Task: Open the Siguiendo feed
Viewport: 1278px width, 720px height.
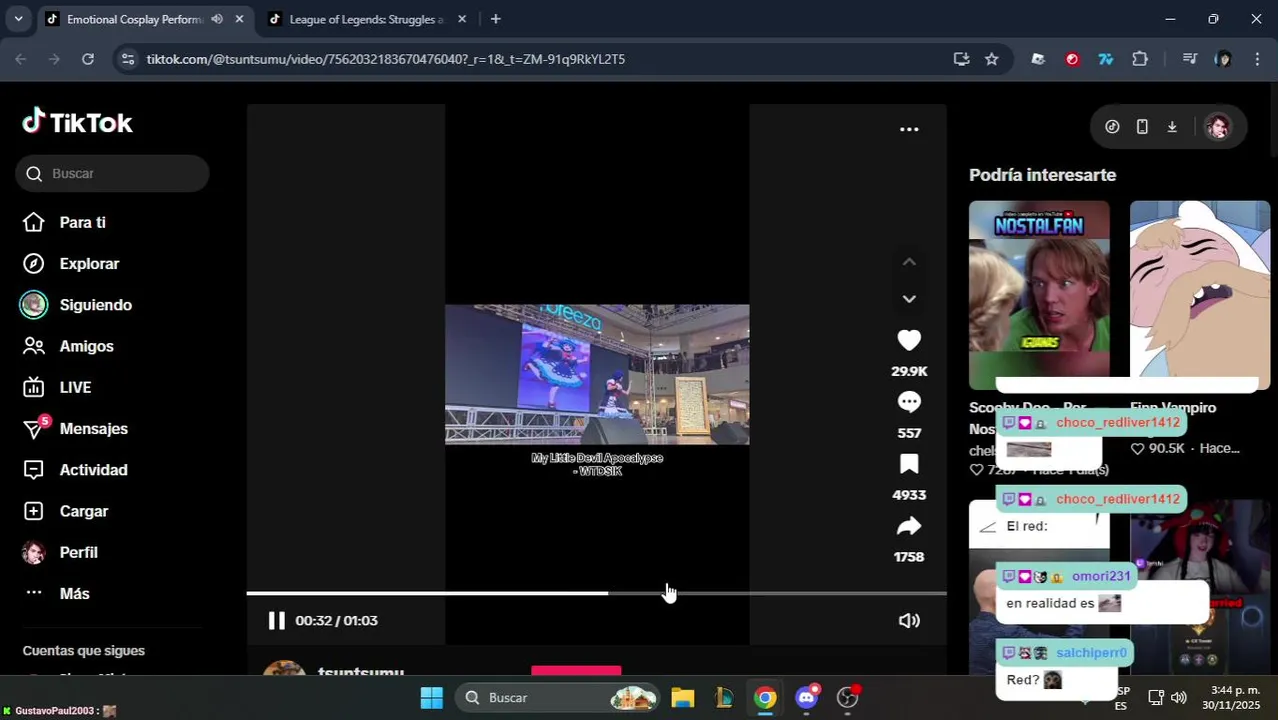Action: [96, 305]
